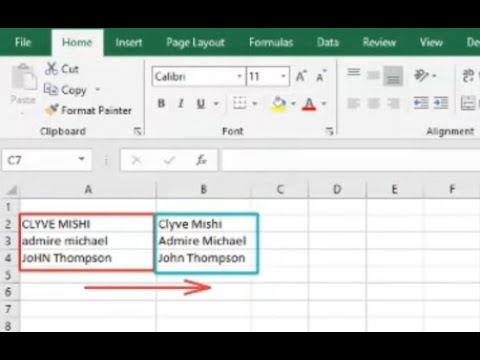Screen dimensions: 480x360
Task: Click the increase indent icon
Action: point(441,103)
